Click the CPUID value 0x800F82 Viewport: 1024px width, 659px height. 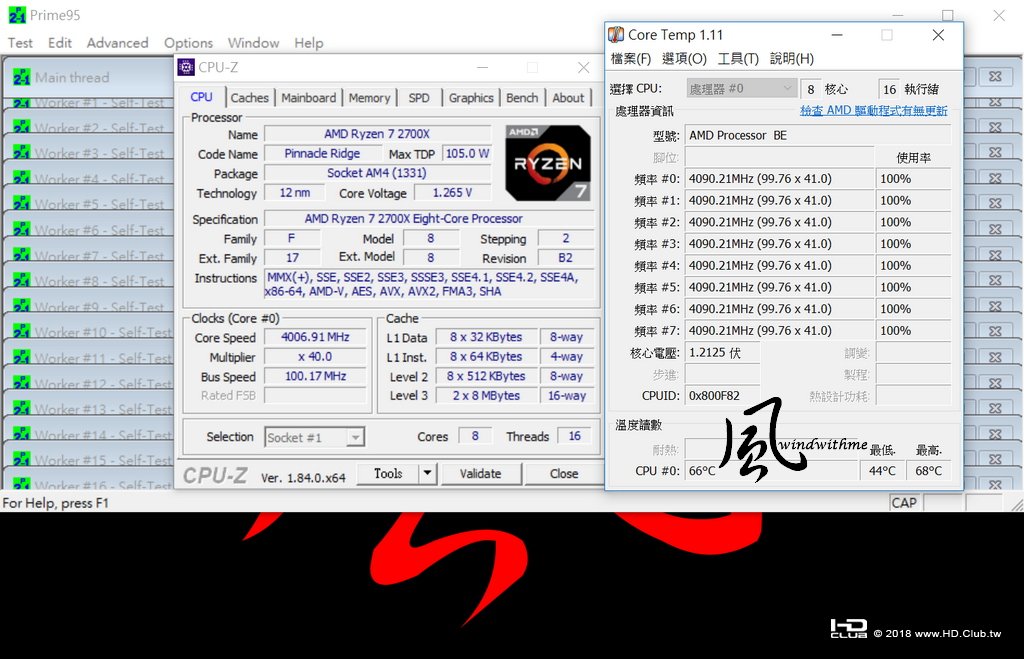click(722, 396)
